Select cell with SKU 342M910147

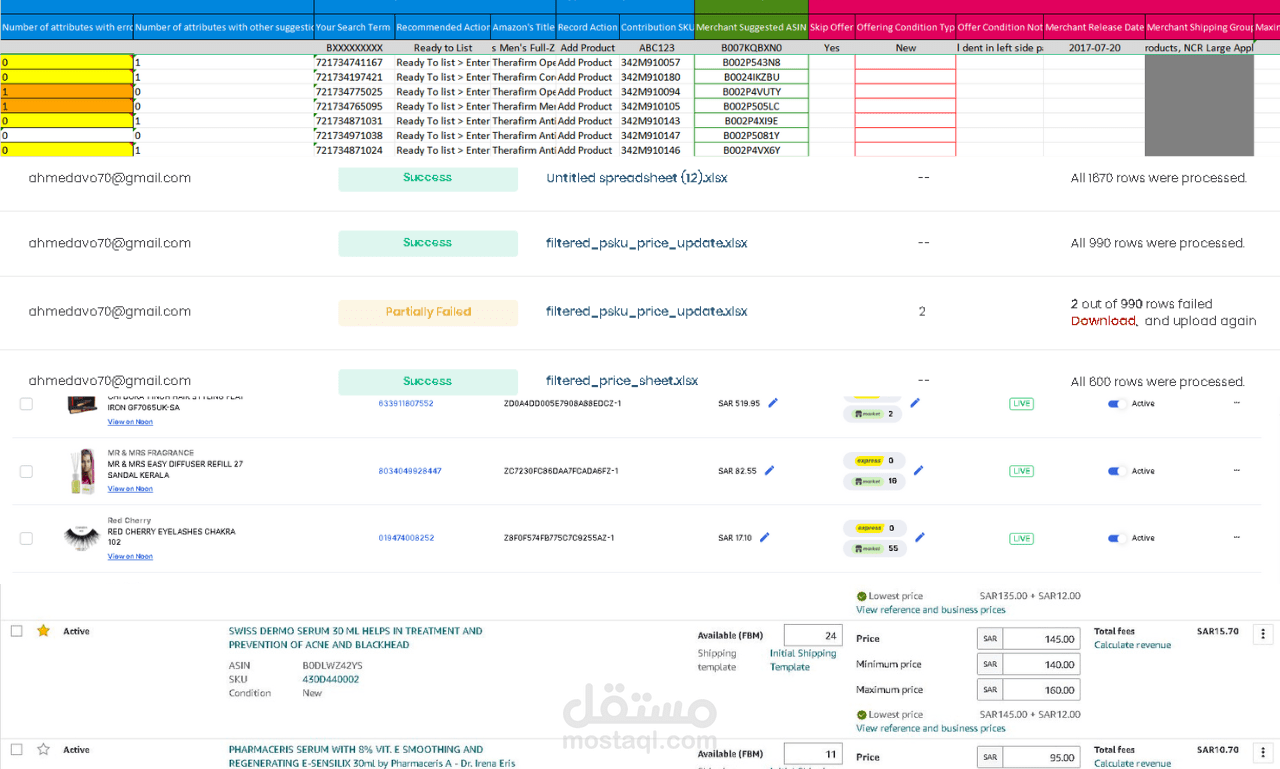pos(657,136)
